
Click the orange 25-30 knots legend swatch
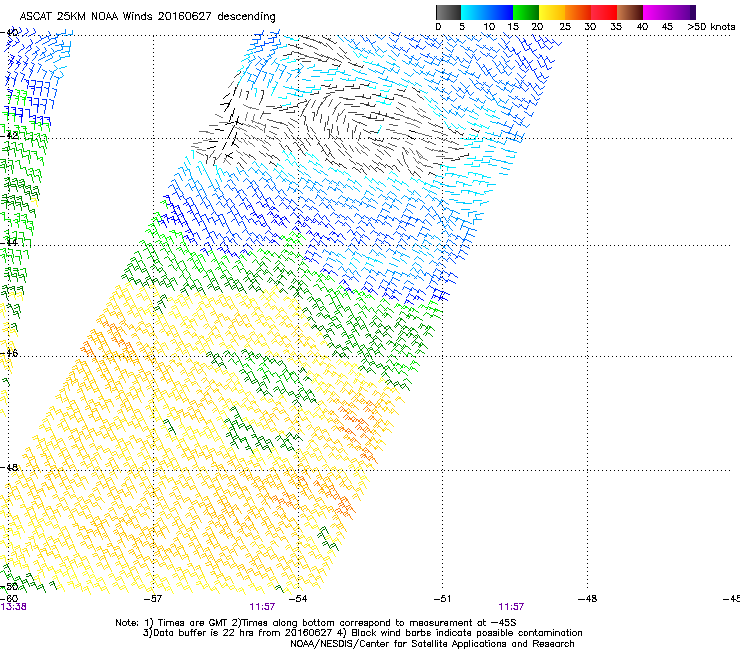tap(578, 12)
